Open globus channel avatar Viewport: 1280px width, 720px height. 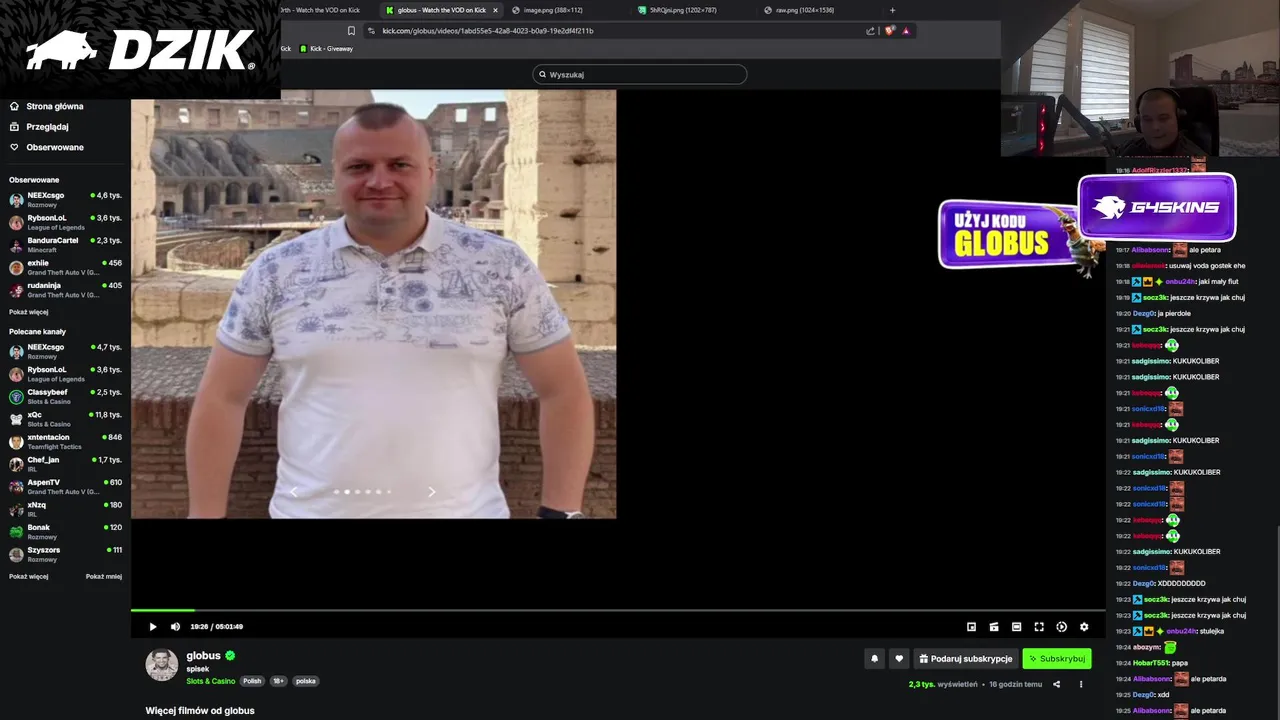[x=162, y=665]
